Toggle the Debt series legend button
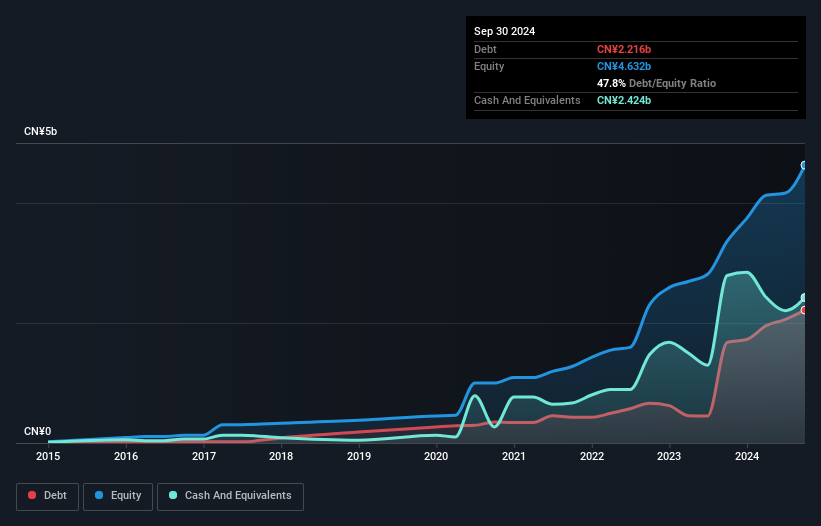821x526 pixels. 47,496
